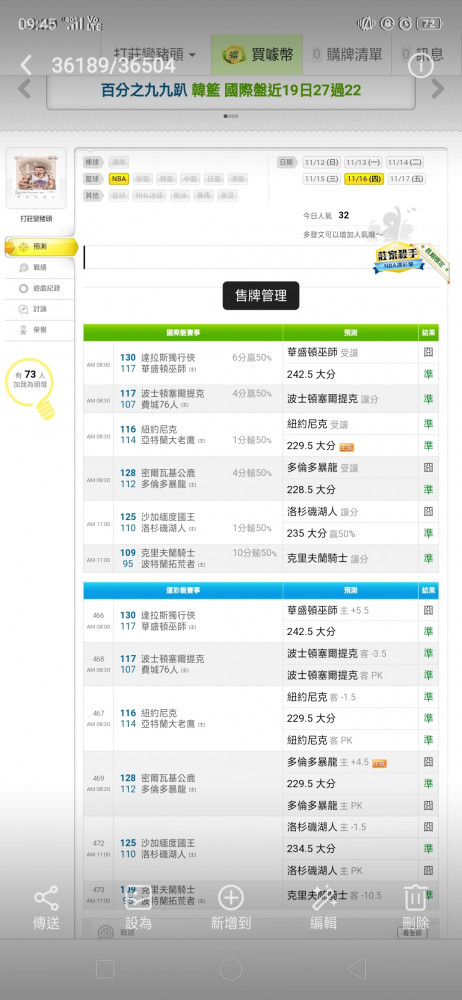
Task: Click the lightbulb 73人 followers badge
Action: 31,389
